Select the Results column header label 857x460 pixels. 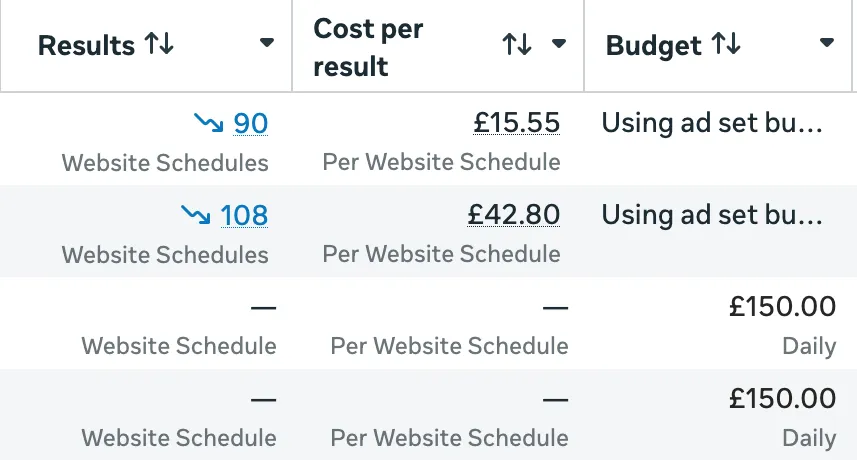tap(86, 45)
